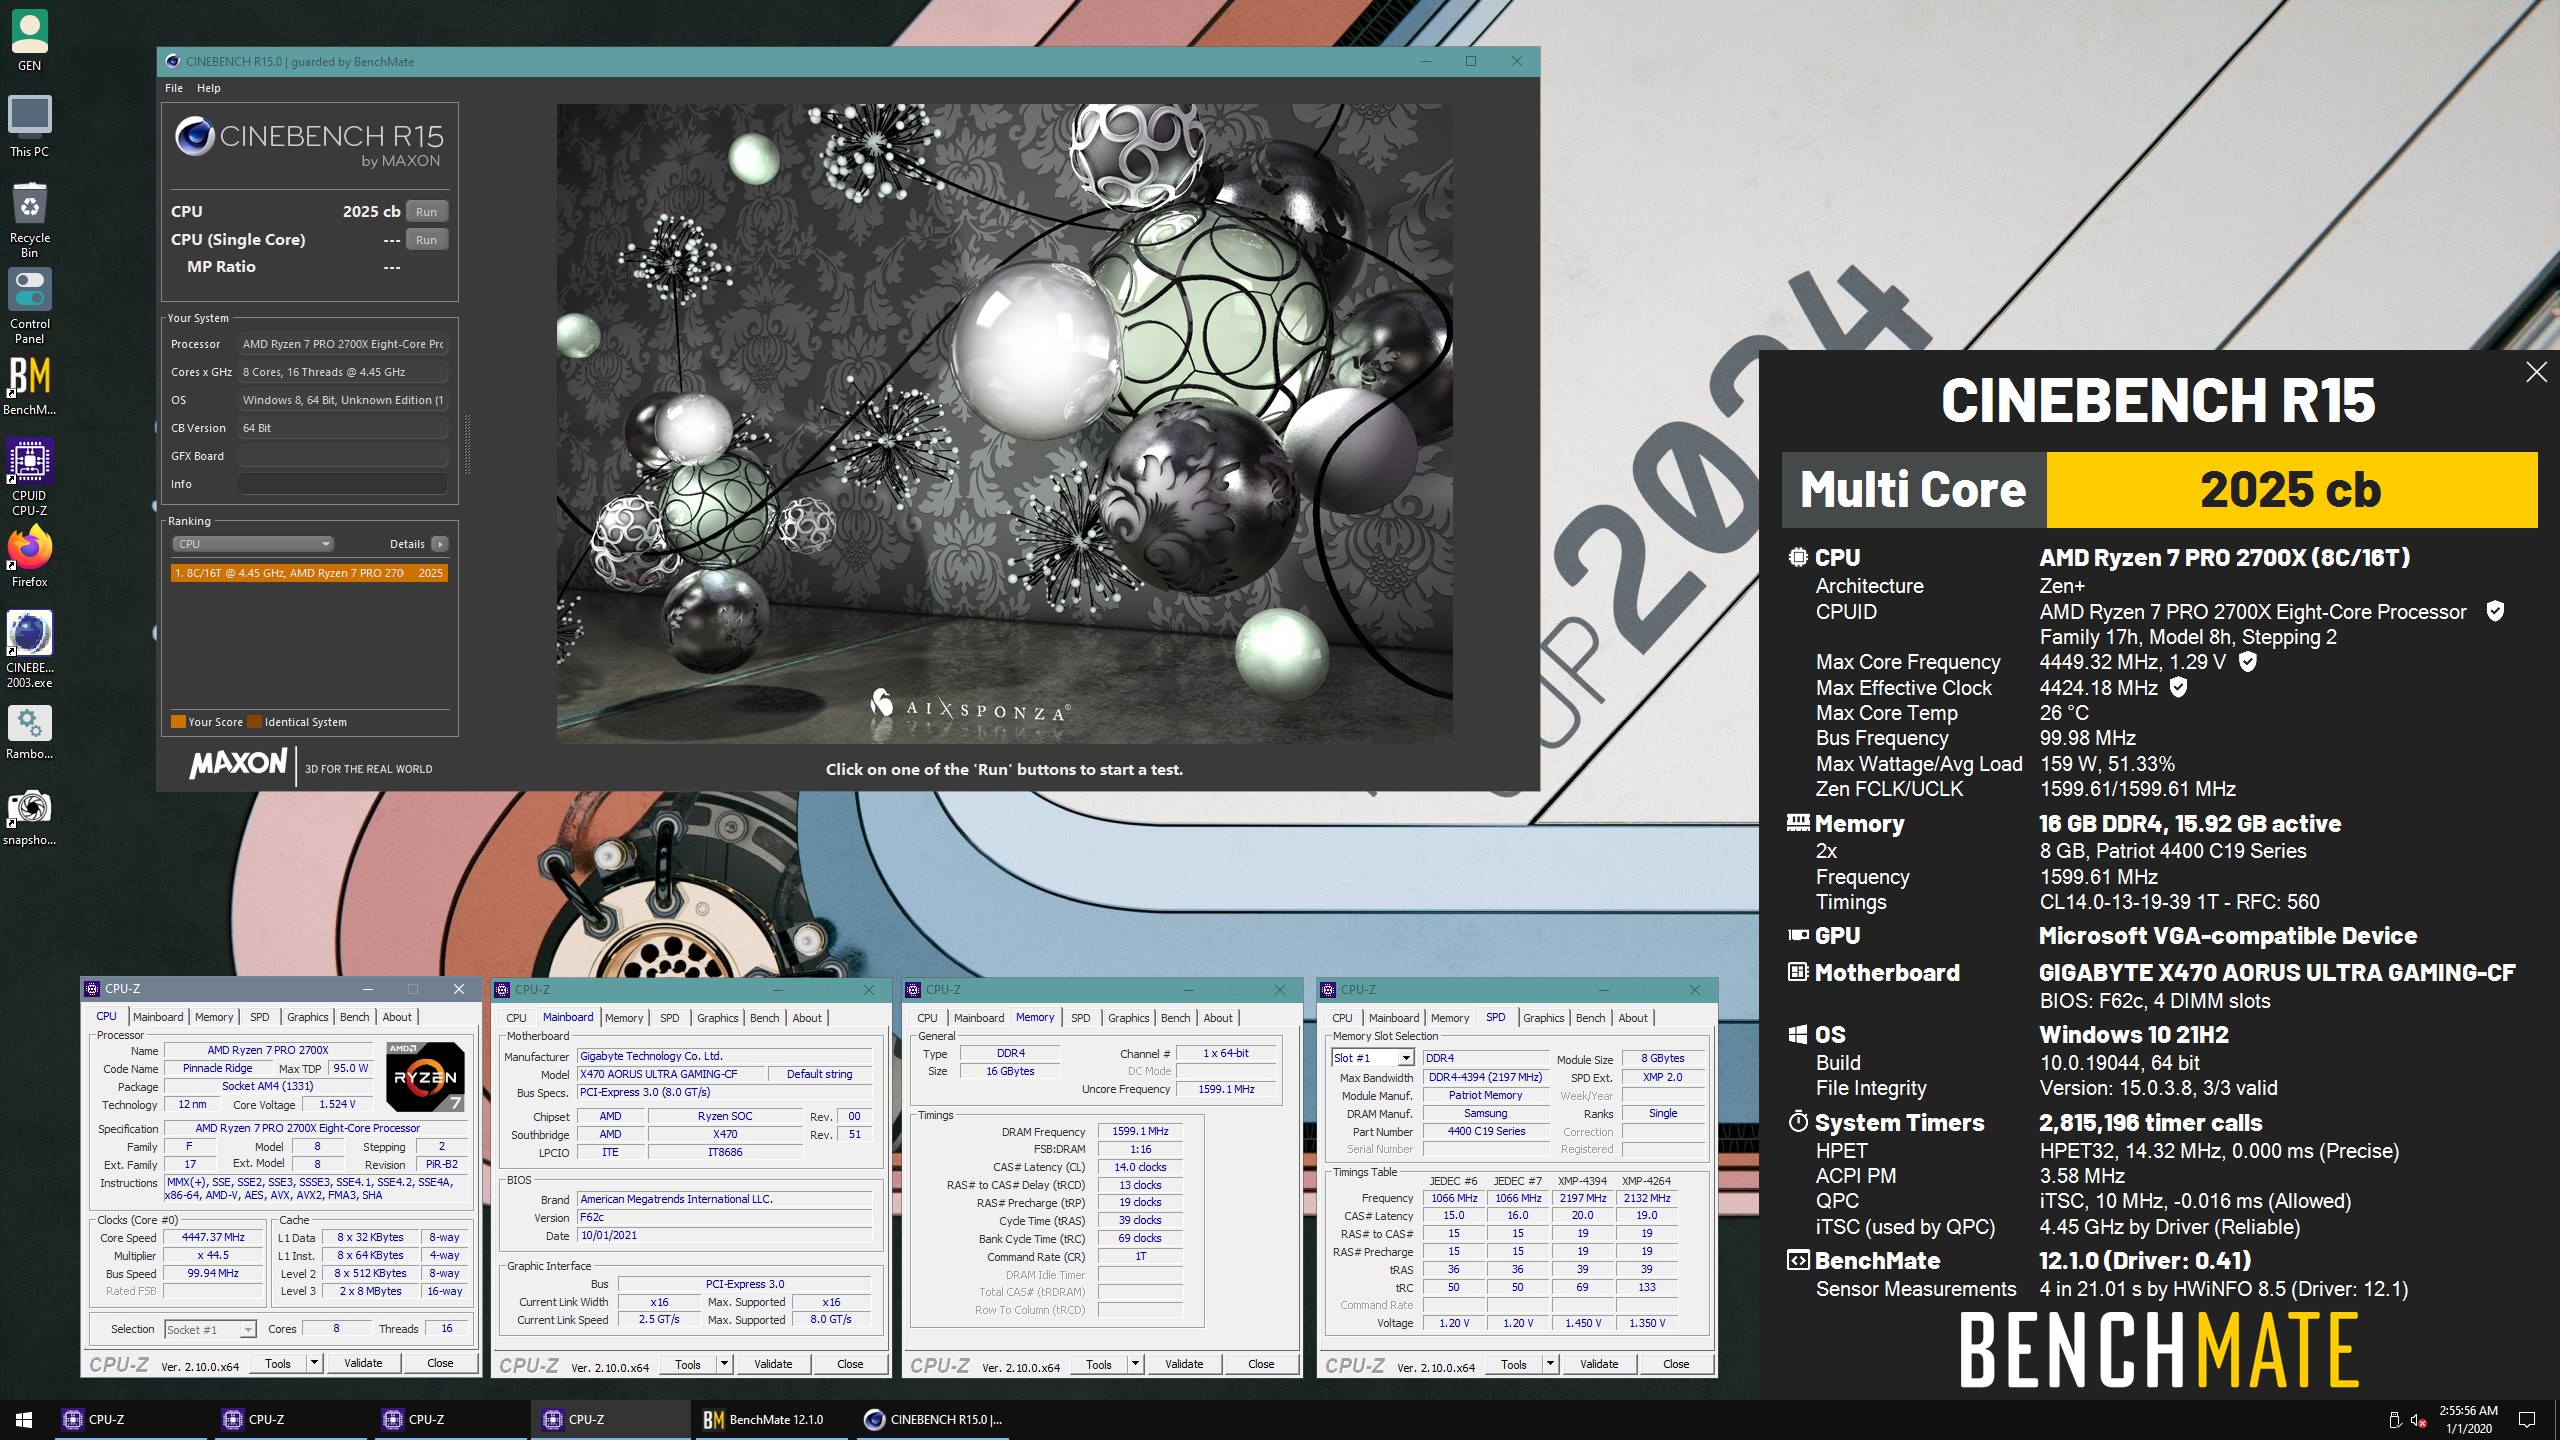Click the muted volume tray icon
This screenshot has height=1440, width=2560.
pyautogui.click(x=2419, y=1420)
